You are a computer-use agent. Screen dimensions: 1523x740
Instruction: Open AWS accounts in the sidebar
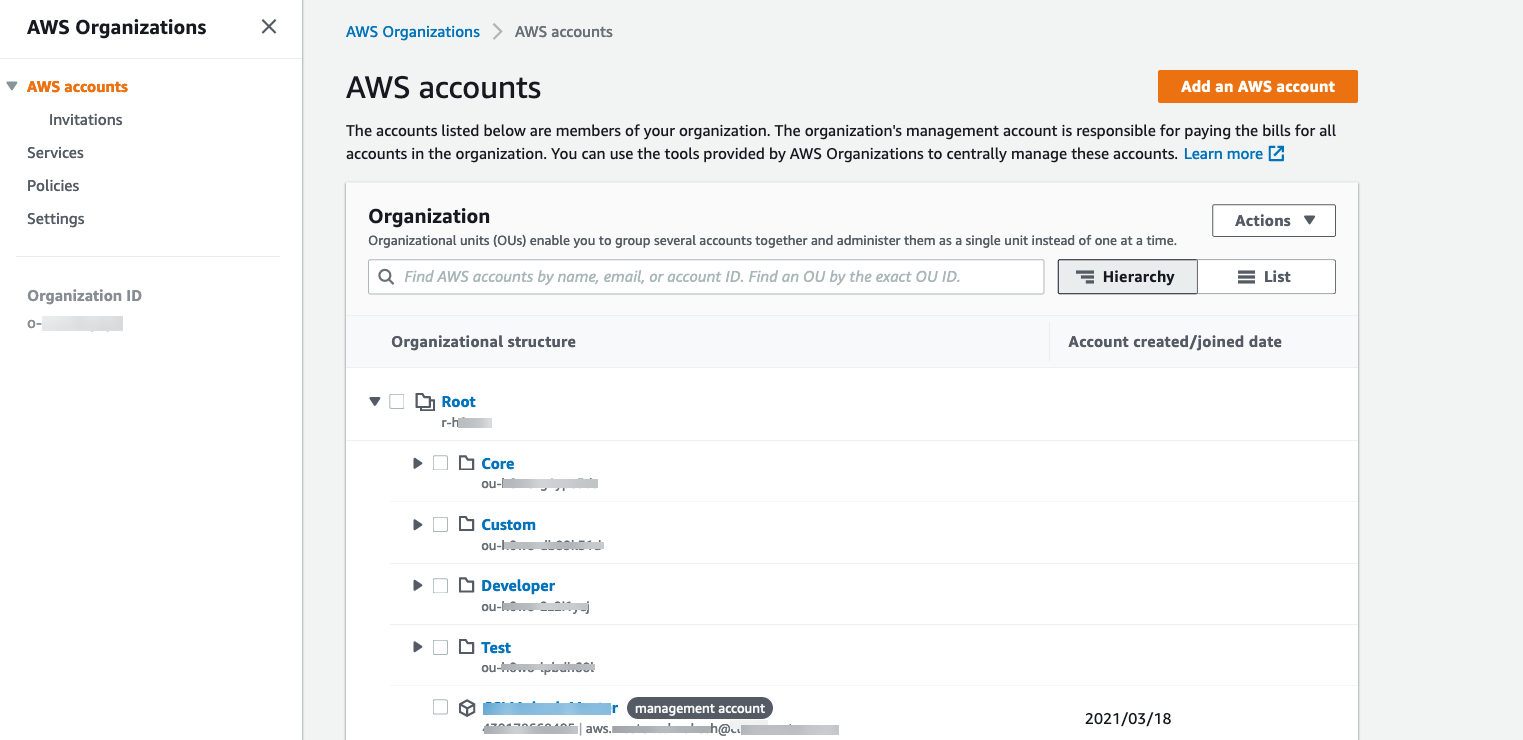(77, 87)
